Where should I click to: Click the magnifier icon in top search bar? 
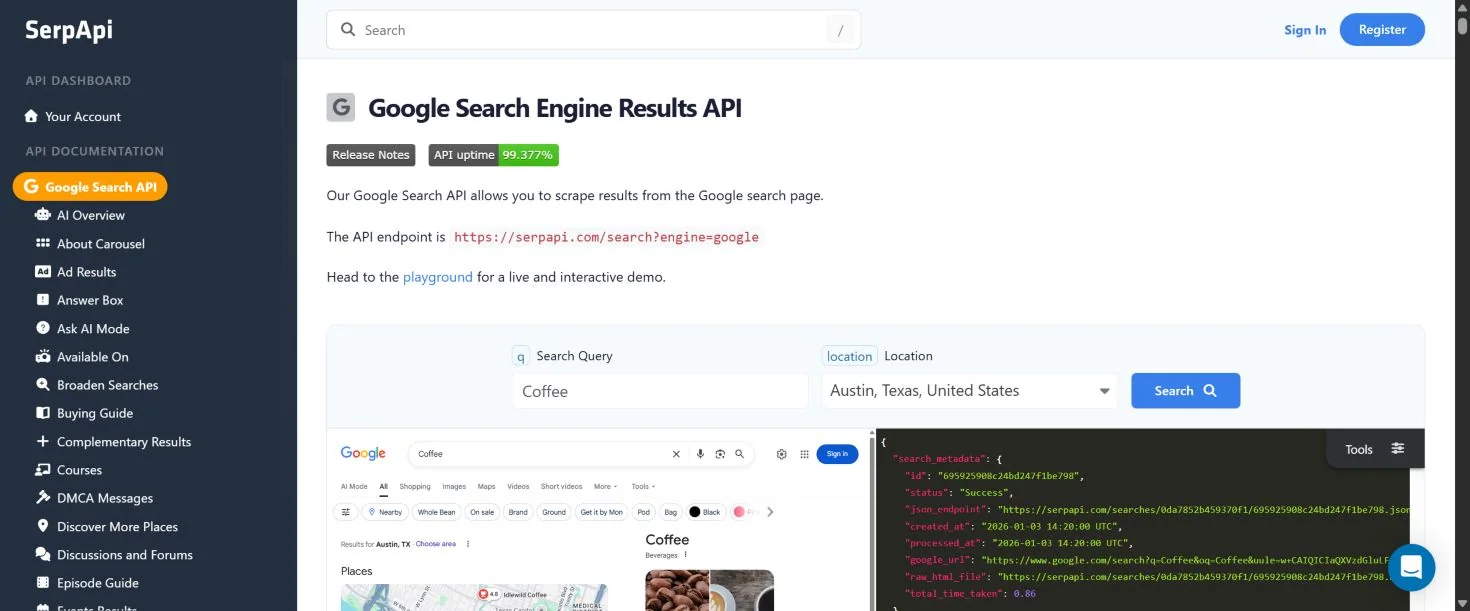[x=348, y=30]
